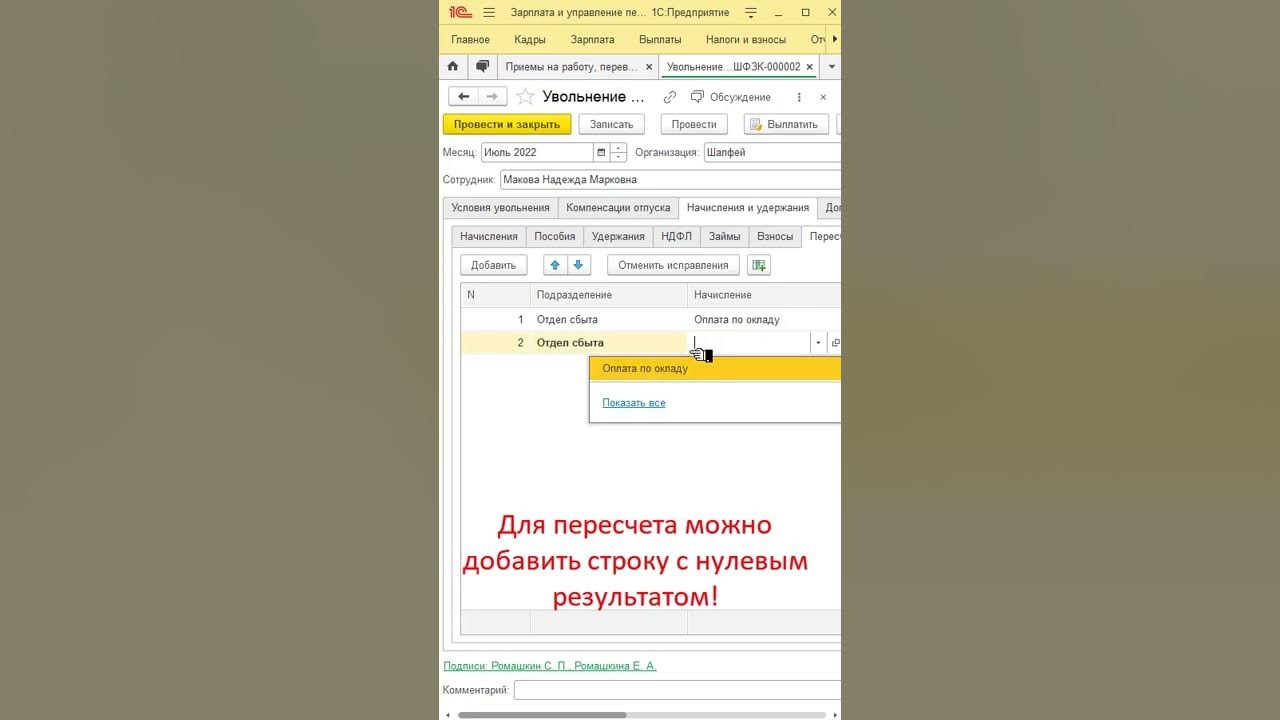Click the horizontal scrollbar at the bottom
The image size is (1280, 720).
pos(542,715)
